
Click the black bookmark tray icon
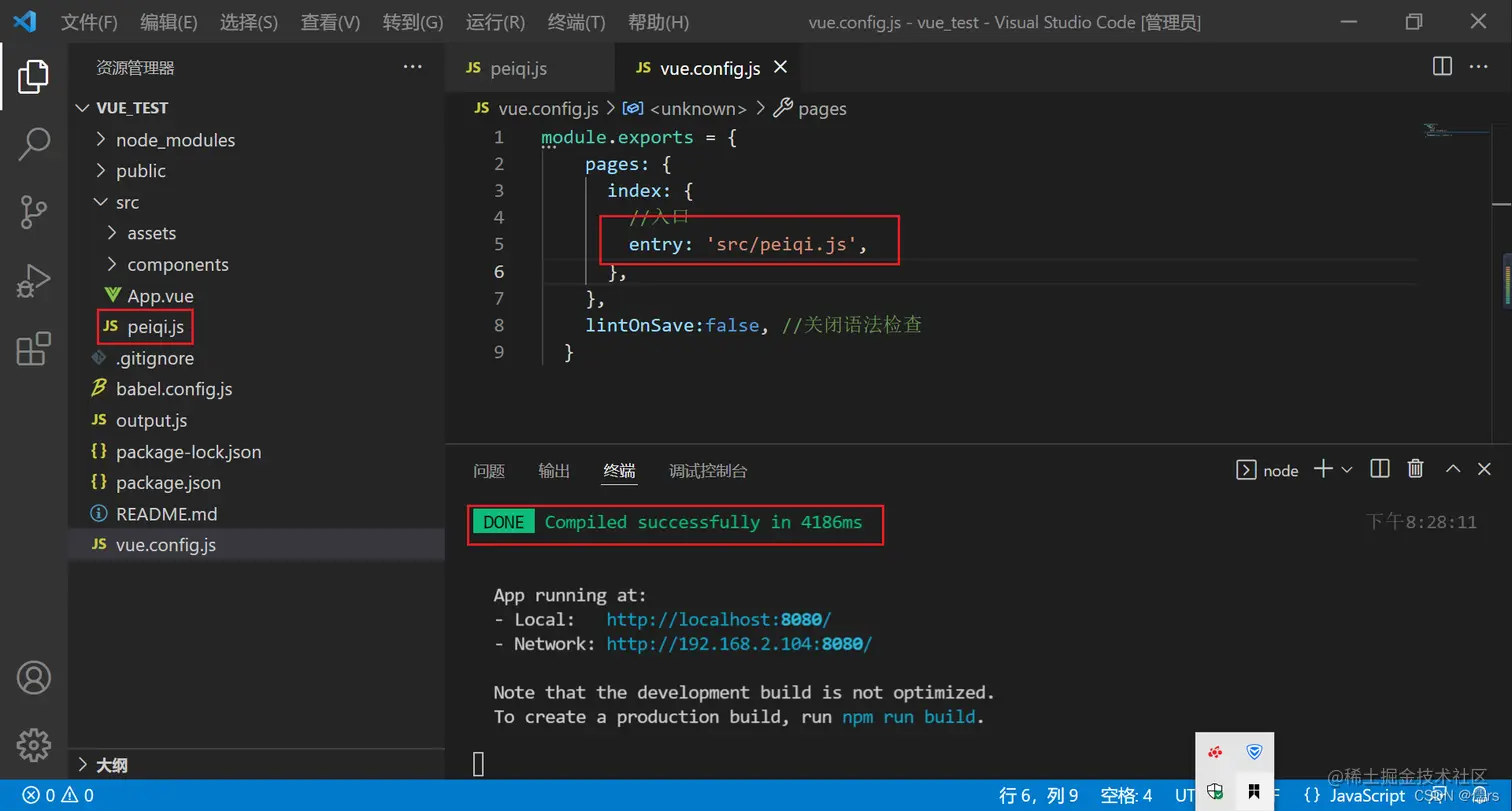[x=1254, y=791]
